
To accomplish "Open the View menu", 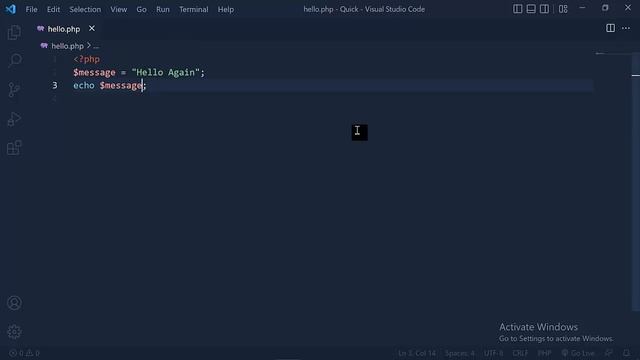I will coord(118,9).
